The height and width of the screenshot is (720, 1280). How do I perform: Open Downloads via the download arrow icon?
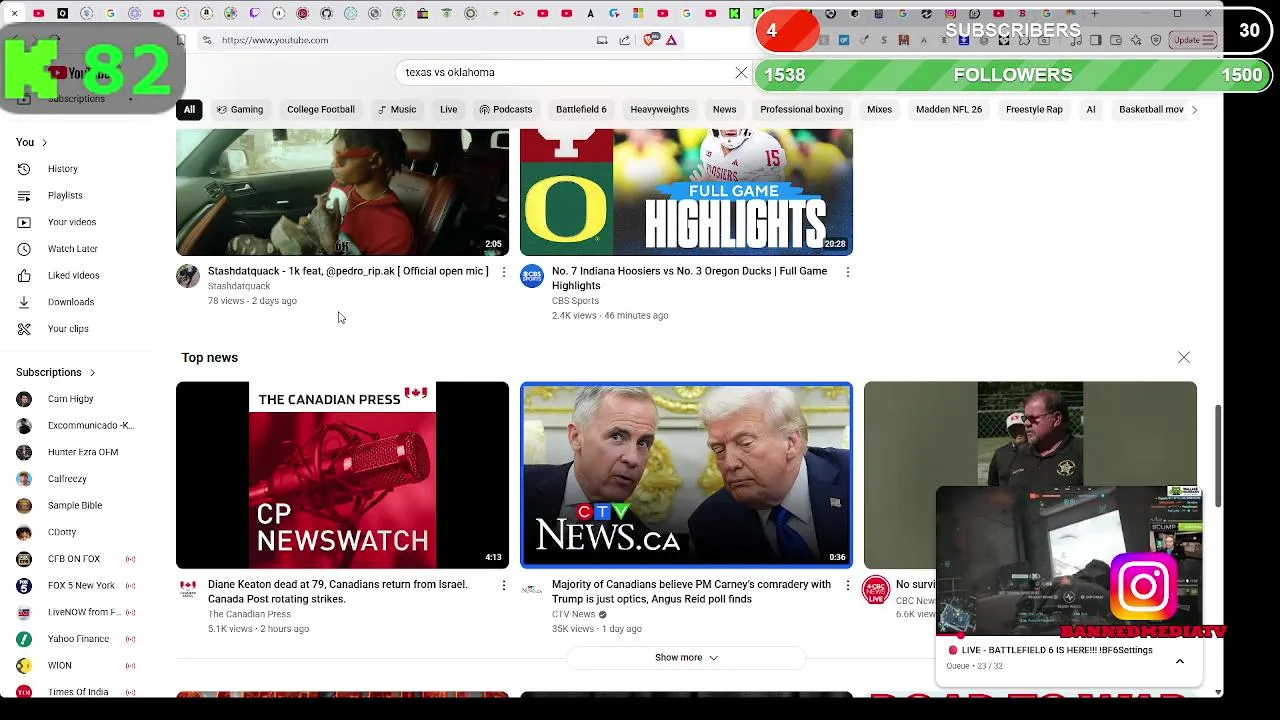tap(24, 302)
